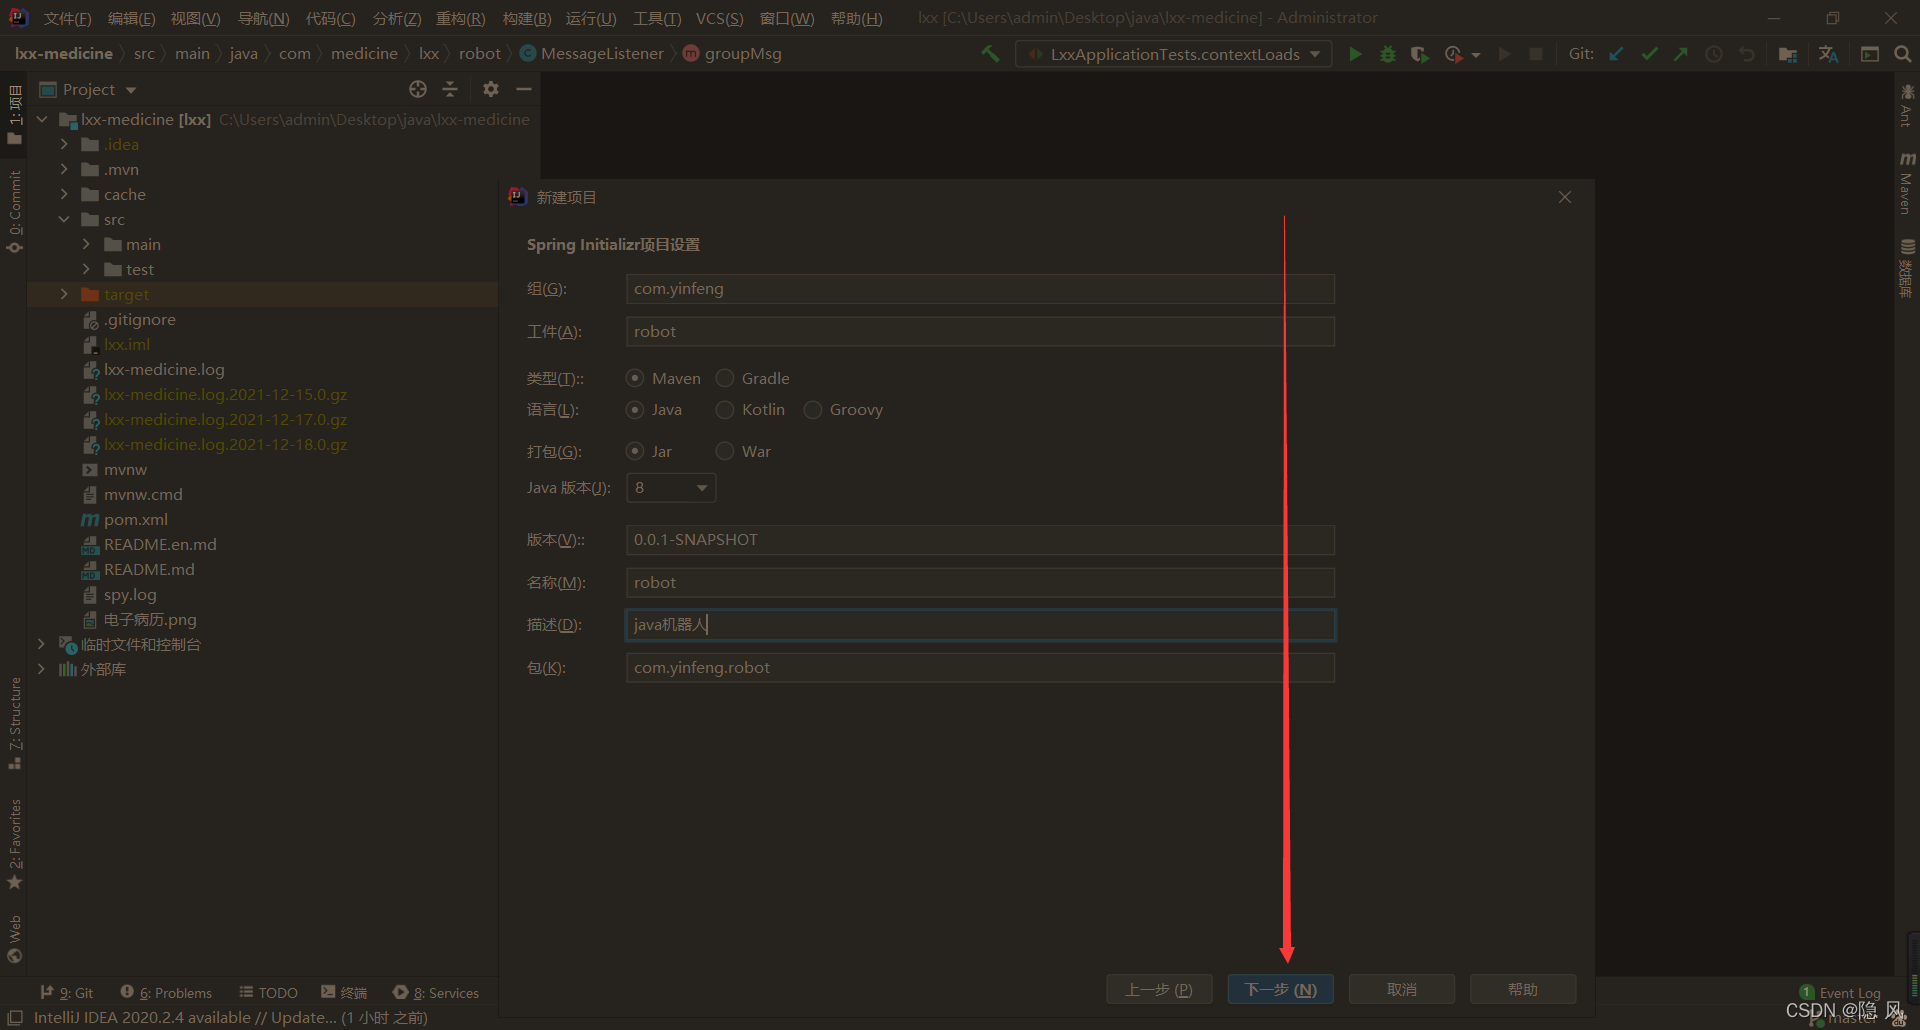Choose War packaging option
This screenshot has height=1030, width=1920.
click(725, 452)
